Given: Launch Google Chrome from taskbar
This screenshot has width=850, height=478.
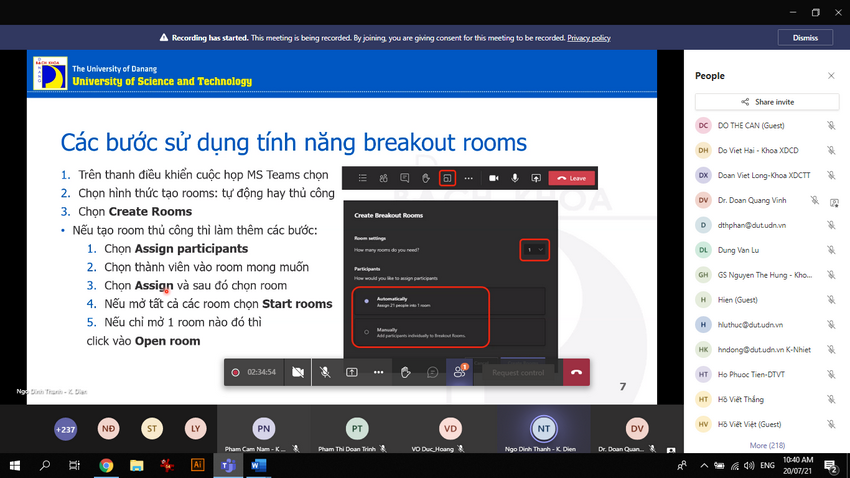Looking at the screenshot, I should 106,466.
